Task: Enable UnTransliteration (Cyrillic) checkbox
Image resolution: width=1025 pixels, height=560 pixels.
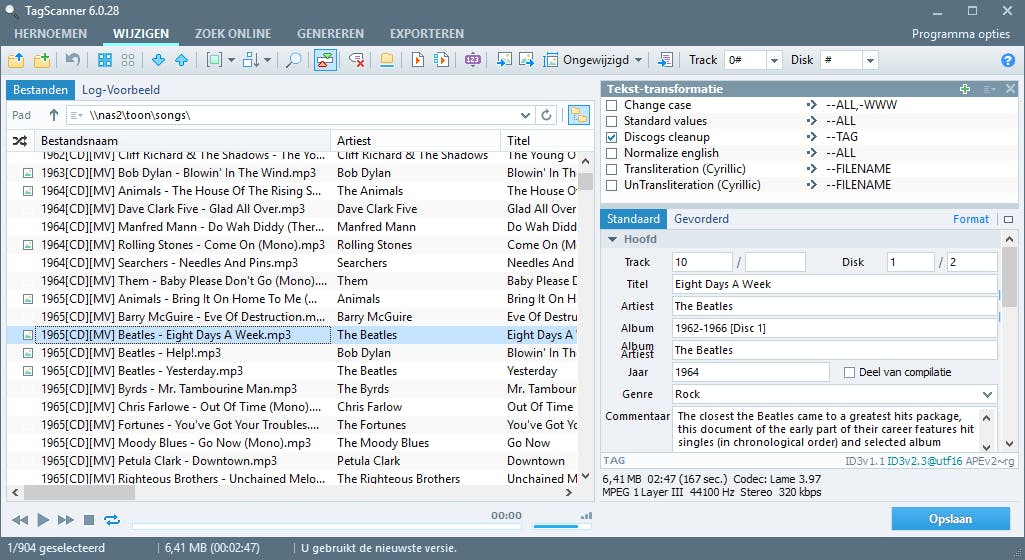Action: click(x=612, y=185)
